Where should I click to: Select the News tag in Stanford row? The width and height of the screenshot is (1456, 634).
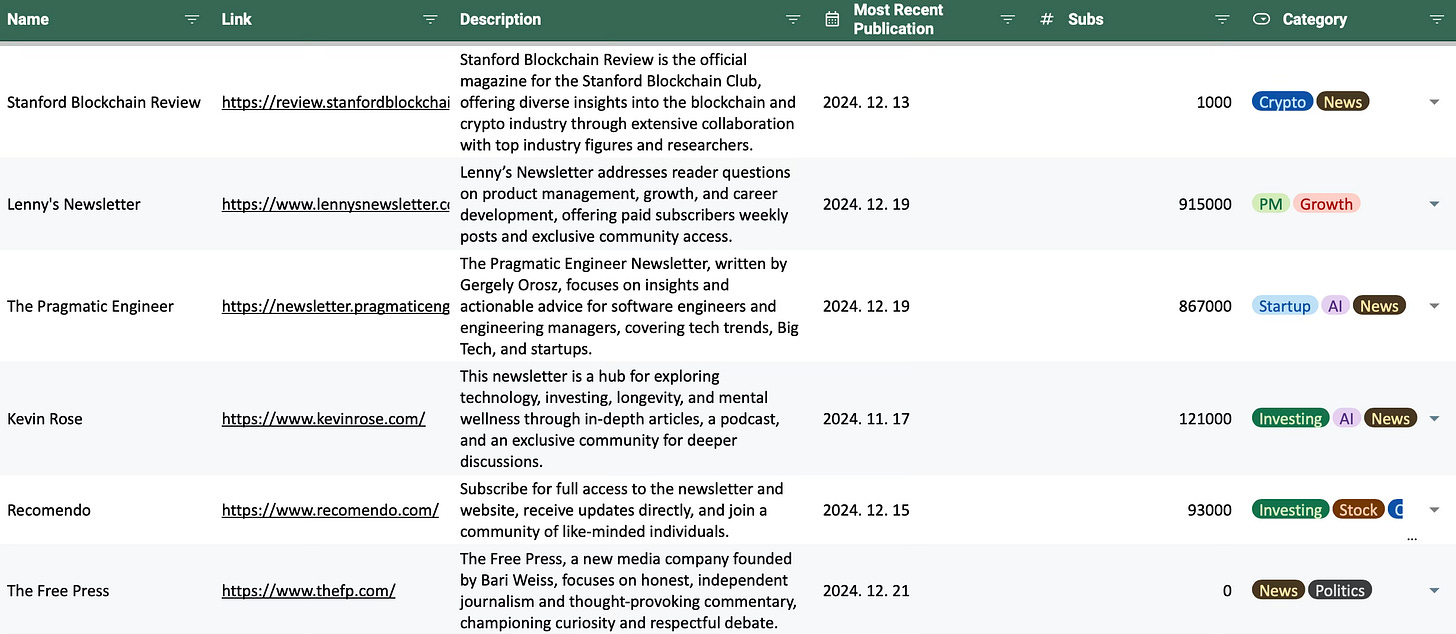1342,102
